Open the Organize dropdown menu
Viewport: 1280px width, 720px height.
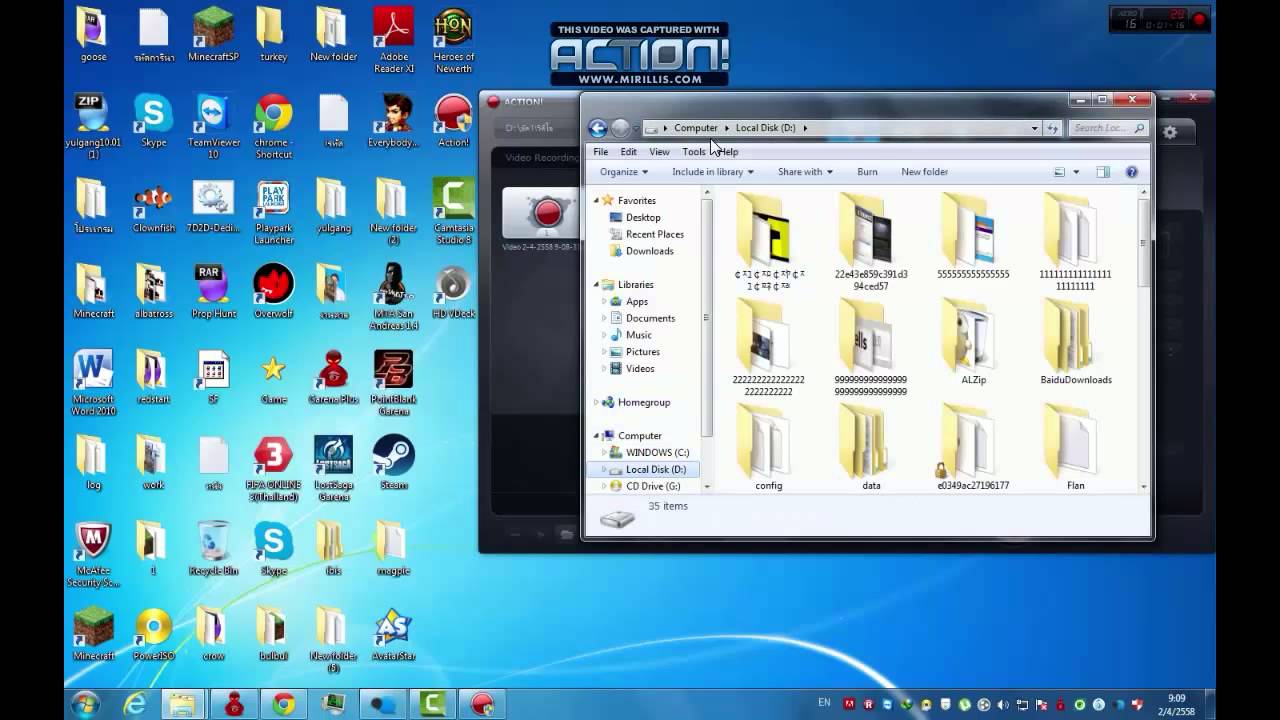[623, 172]
